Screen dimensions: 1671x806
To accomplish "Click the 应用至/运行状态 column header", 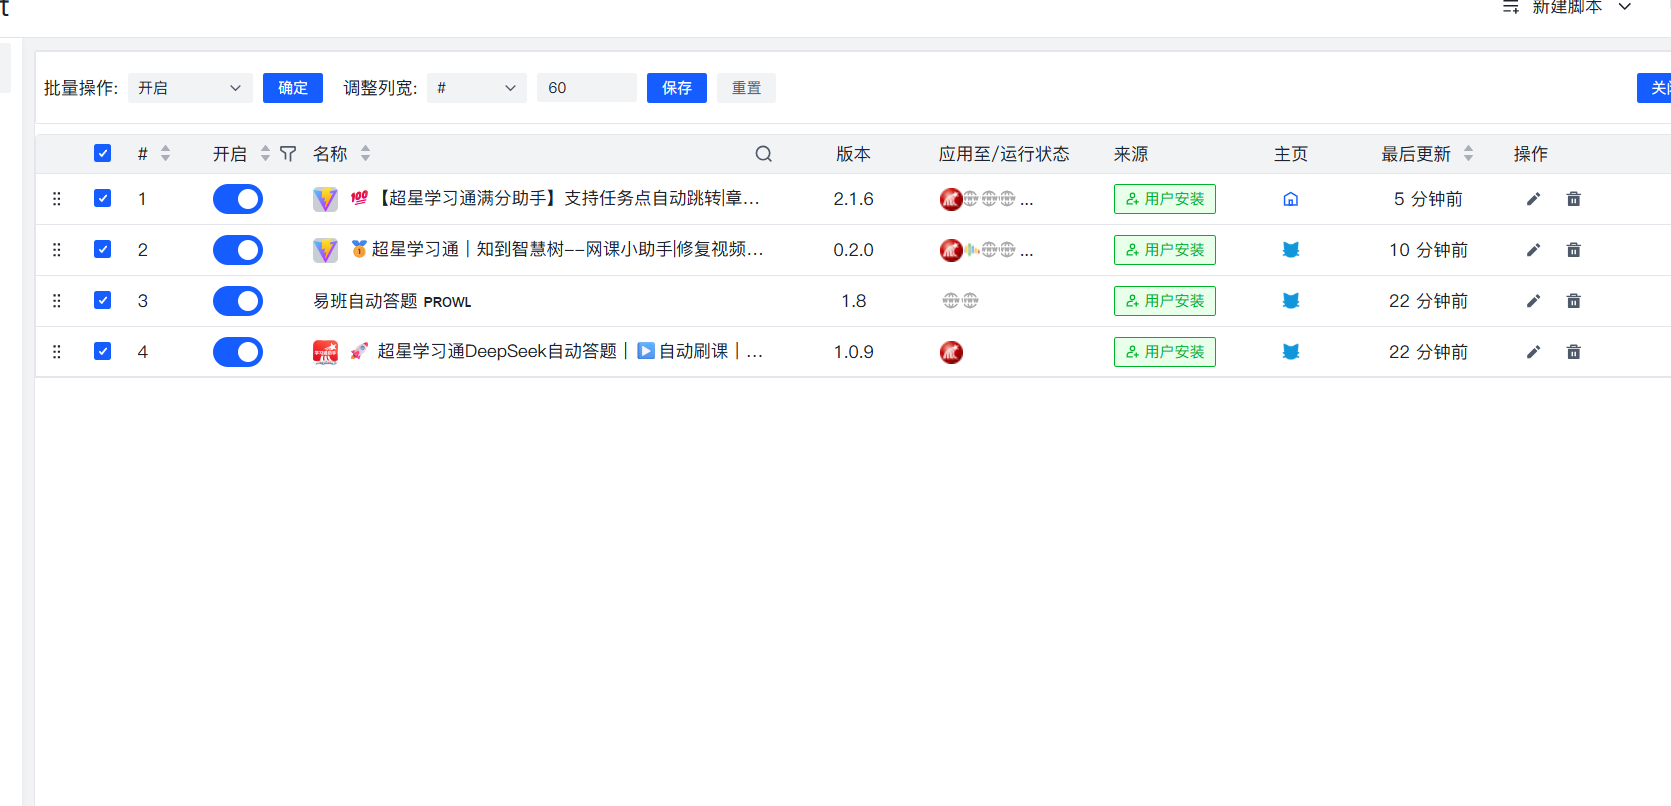I will click(x=1004, y=154).
